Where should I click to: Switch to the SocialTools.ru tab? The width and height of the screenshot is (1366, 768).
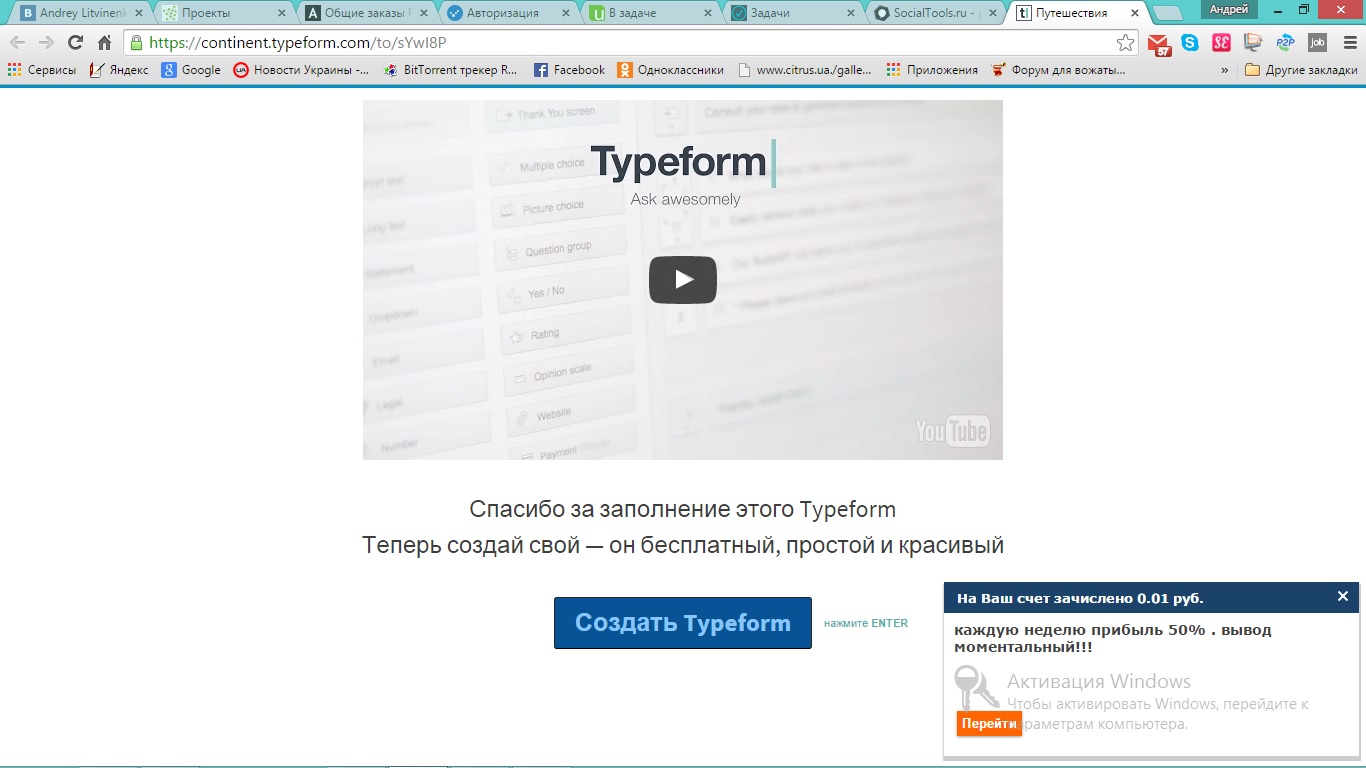pyautogui.click(x=934, y=13)
